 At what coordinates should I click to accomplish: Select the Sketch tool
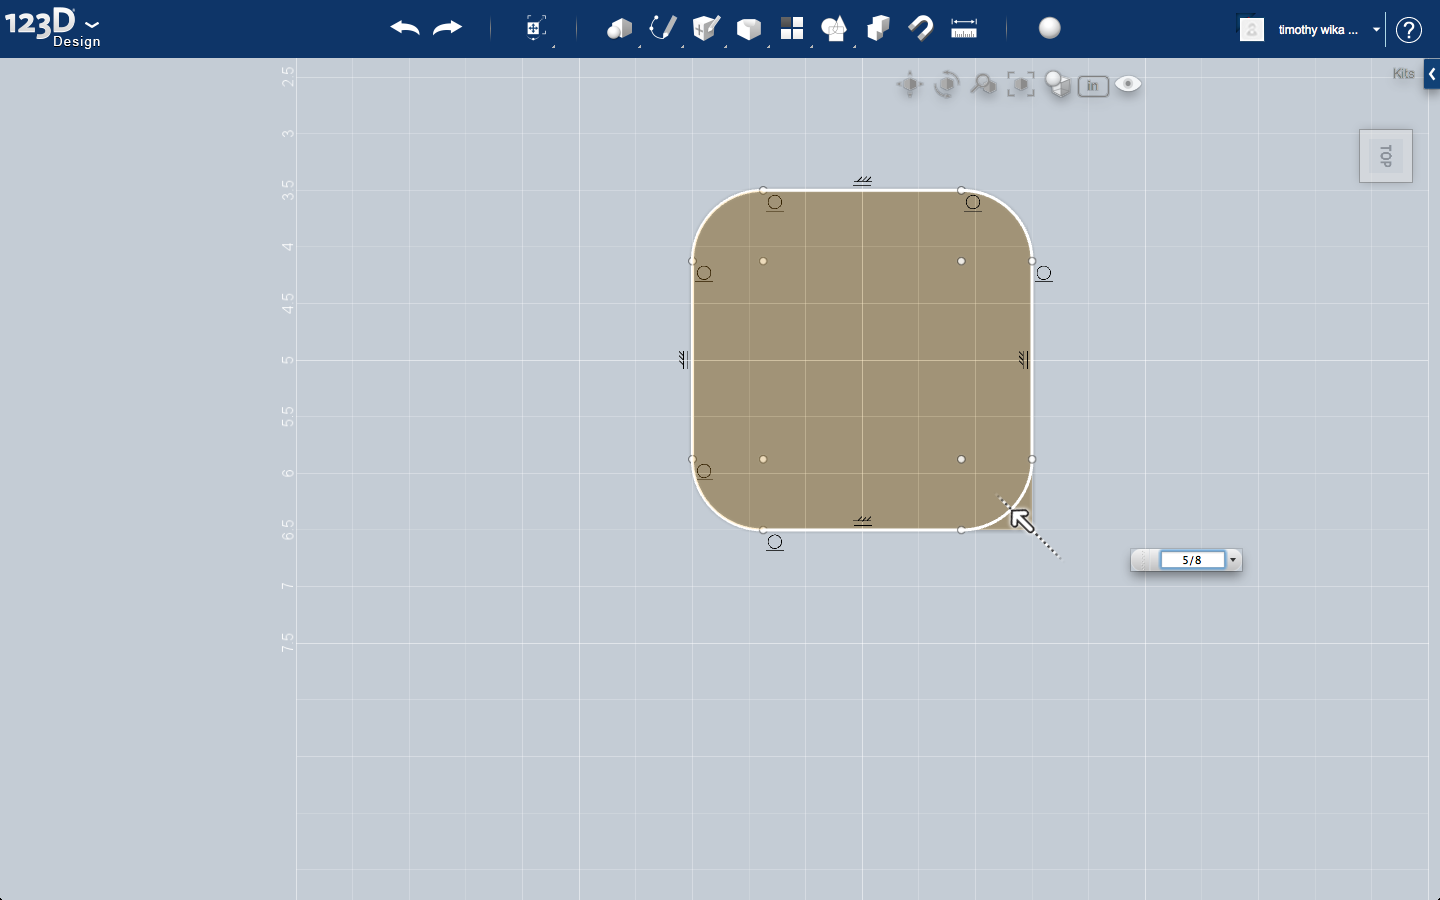tap(662, 28)
